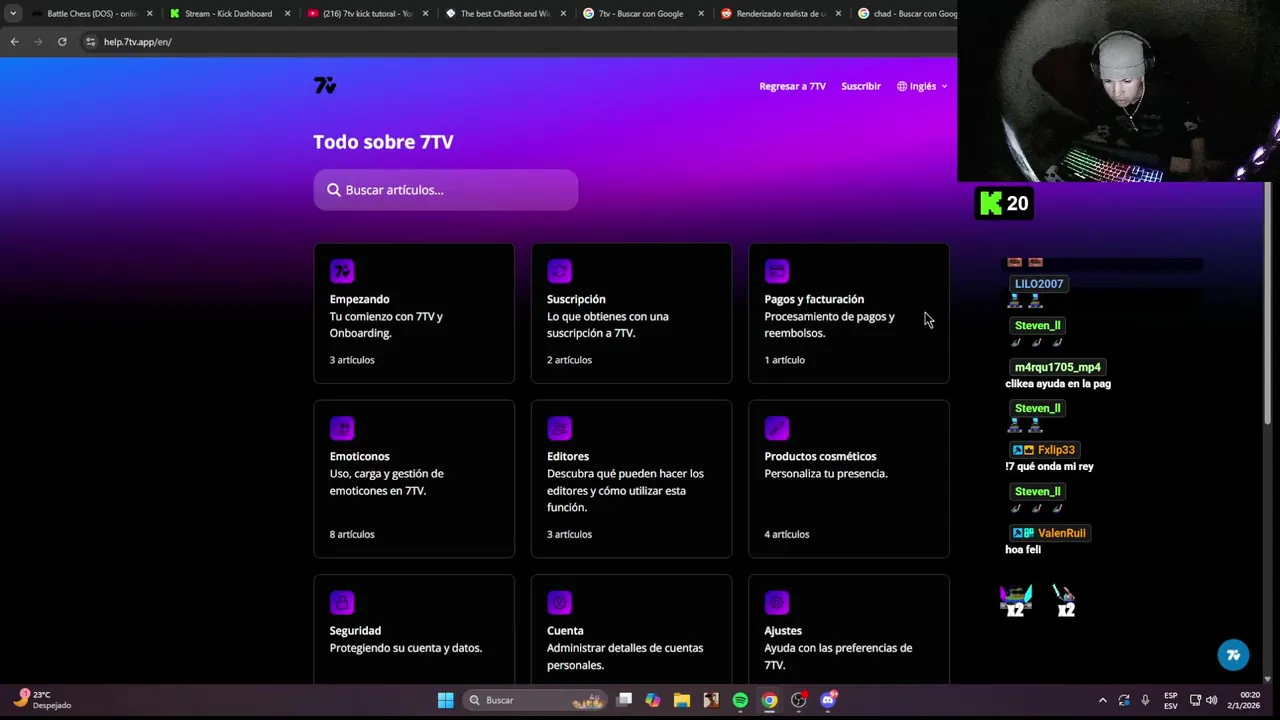
Task: Click the Windows taskbar Buscar search box
Action: 535,700
